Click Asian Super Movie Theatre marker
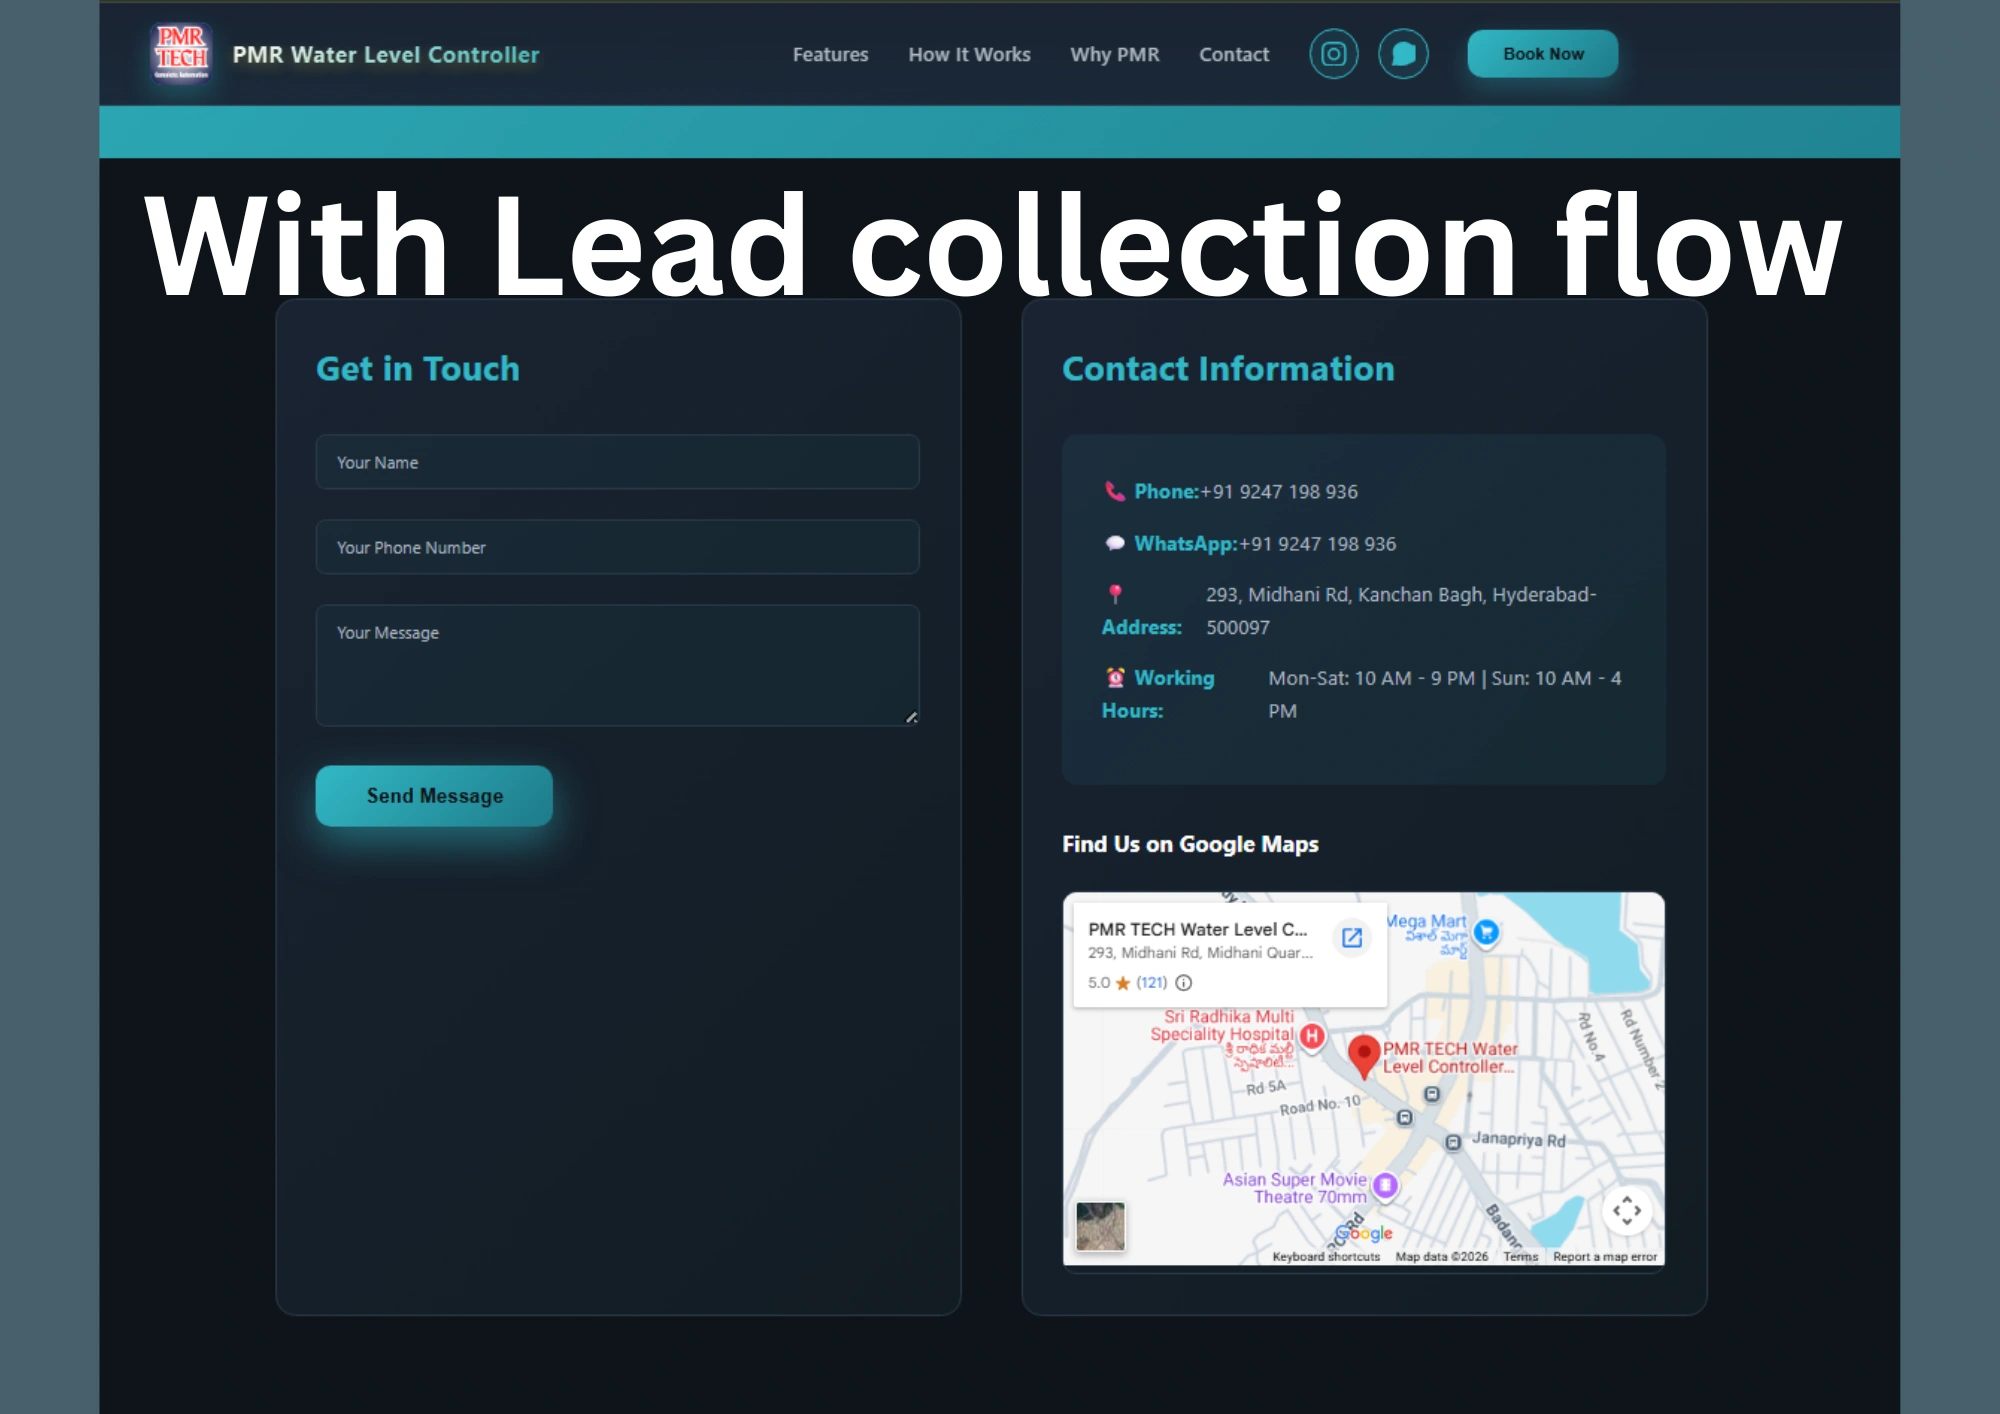Image resolution: width=2000 pixels, height=1414 pixels. tap(1385, 1185)
